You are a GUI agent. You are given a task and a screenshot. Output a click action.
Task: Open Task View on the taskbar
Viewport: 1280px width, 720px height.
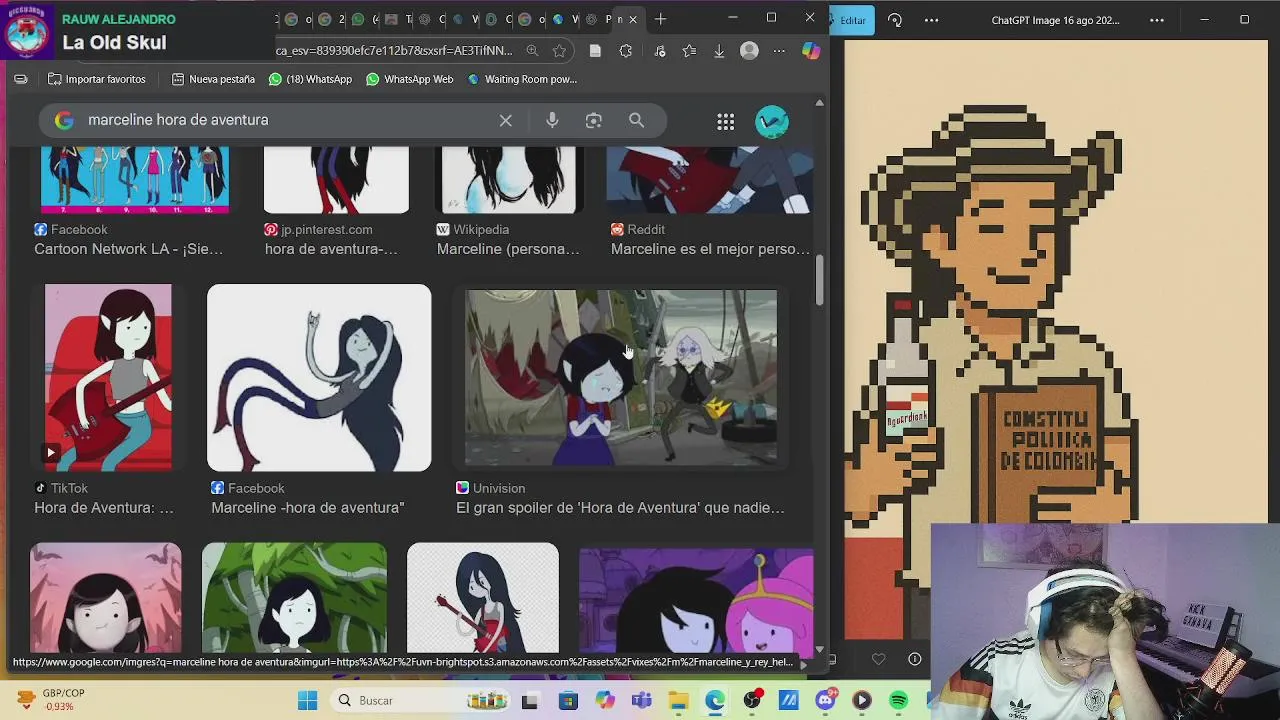coord(529,701)
